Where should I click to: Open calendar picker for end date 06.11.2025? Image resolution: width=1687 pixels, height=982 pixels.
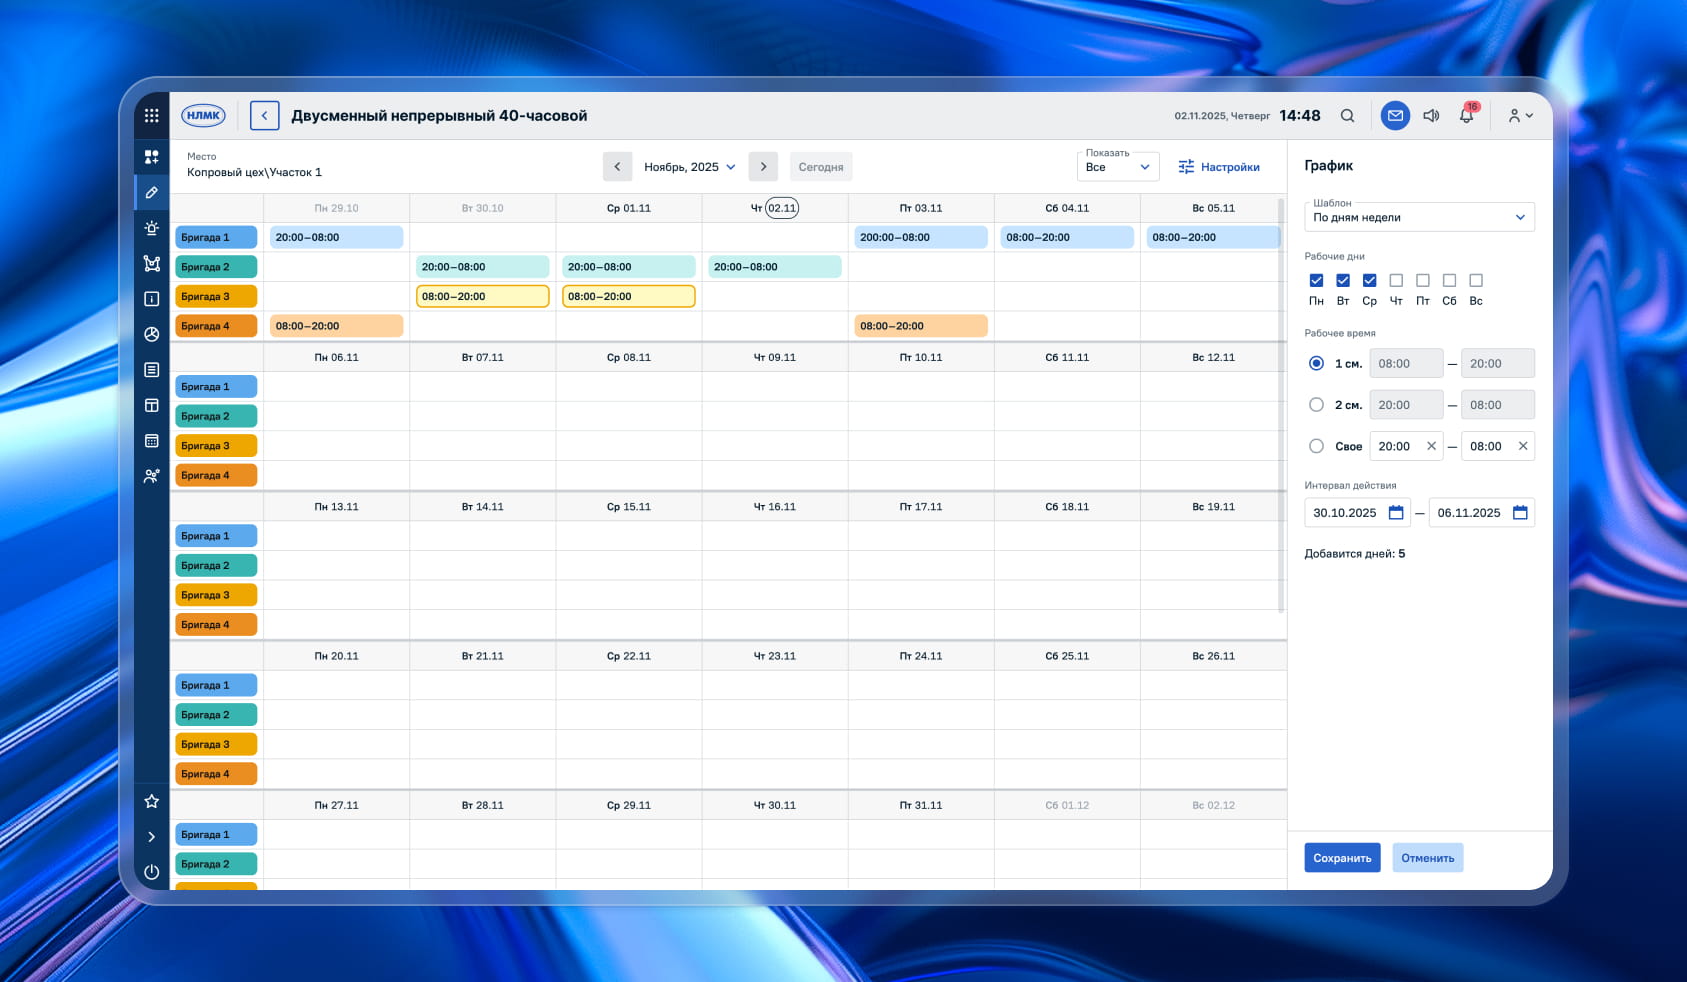(1520, 513)
